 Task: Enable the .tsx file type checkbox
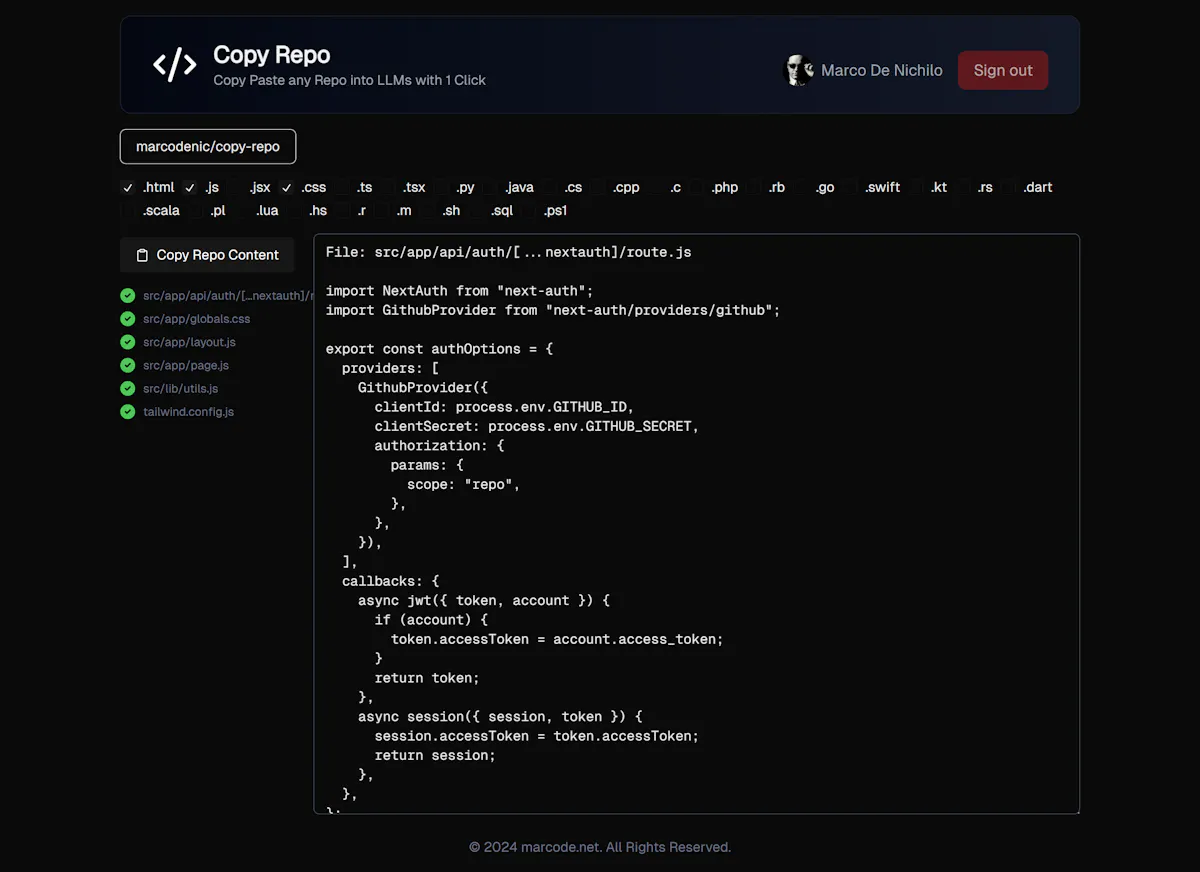coord(388,187)
